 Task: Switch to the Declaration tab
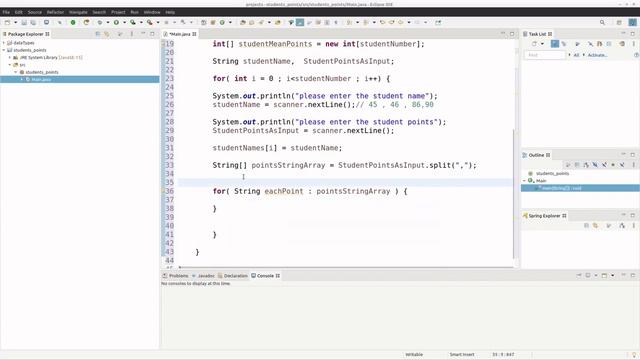233,276
